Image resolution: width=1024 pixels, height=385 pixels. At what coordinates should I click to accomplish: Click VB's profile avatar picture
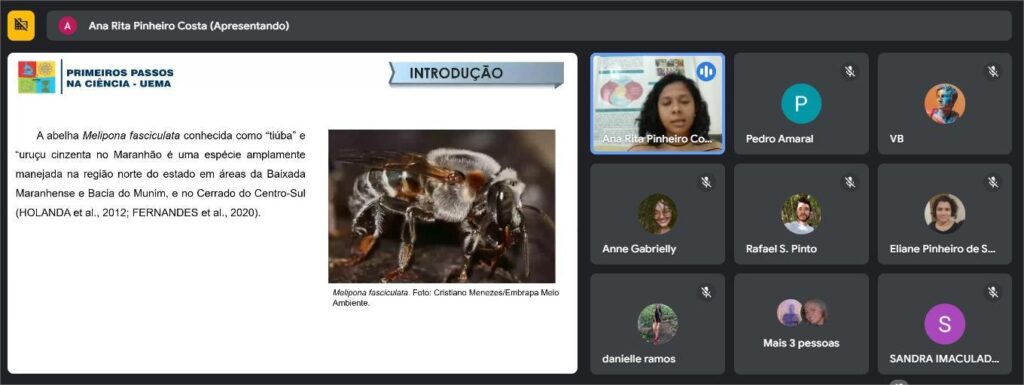944,104
